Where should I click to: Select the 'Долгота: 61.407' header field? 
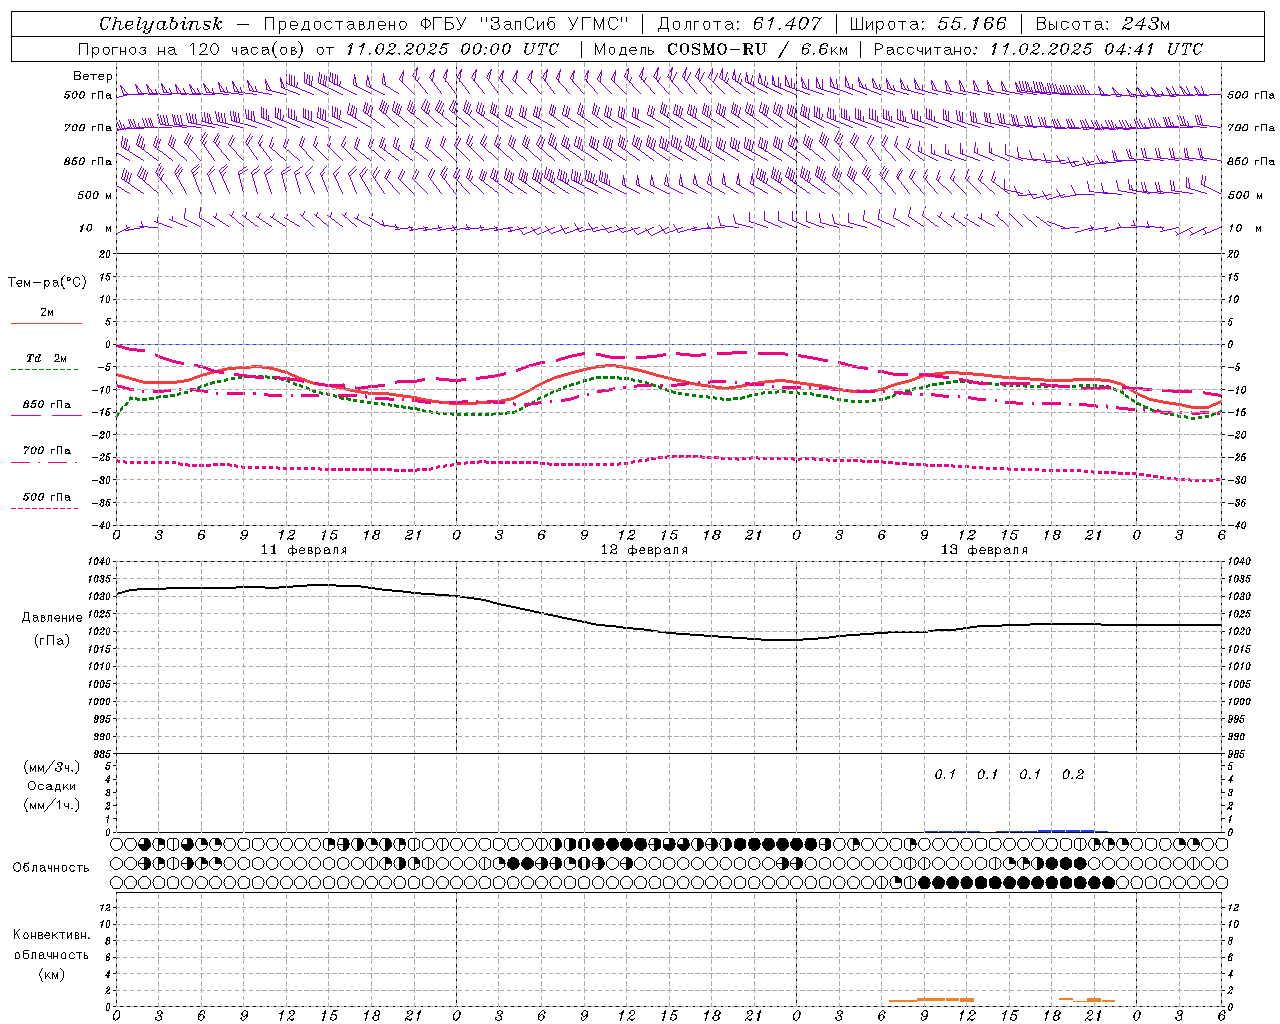[x=740, y=24]
